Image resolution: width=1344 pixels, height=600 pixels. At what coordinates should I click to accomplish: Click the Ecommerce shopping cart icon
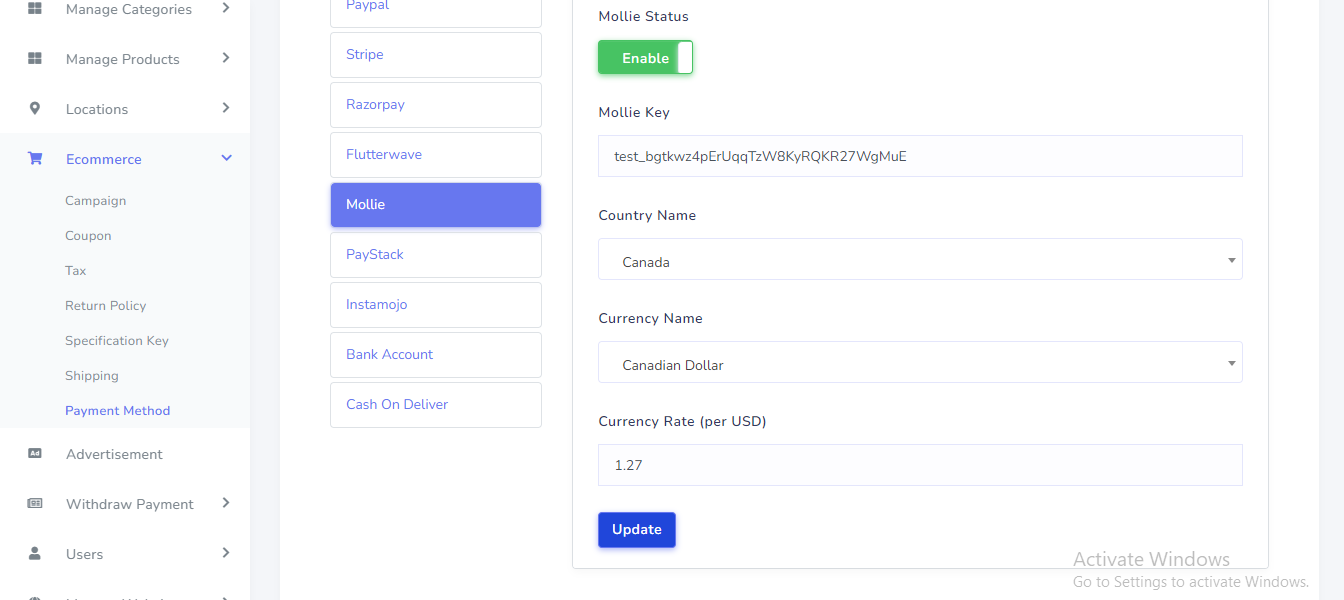35,159
